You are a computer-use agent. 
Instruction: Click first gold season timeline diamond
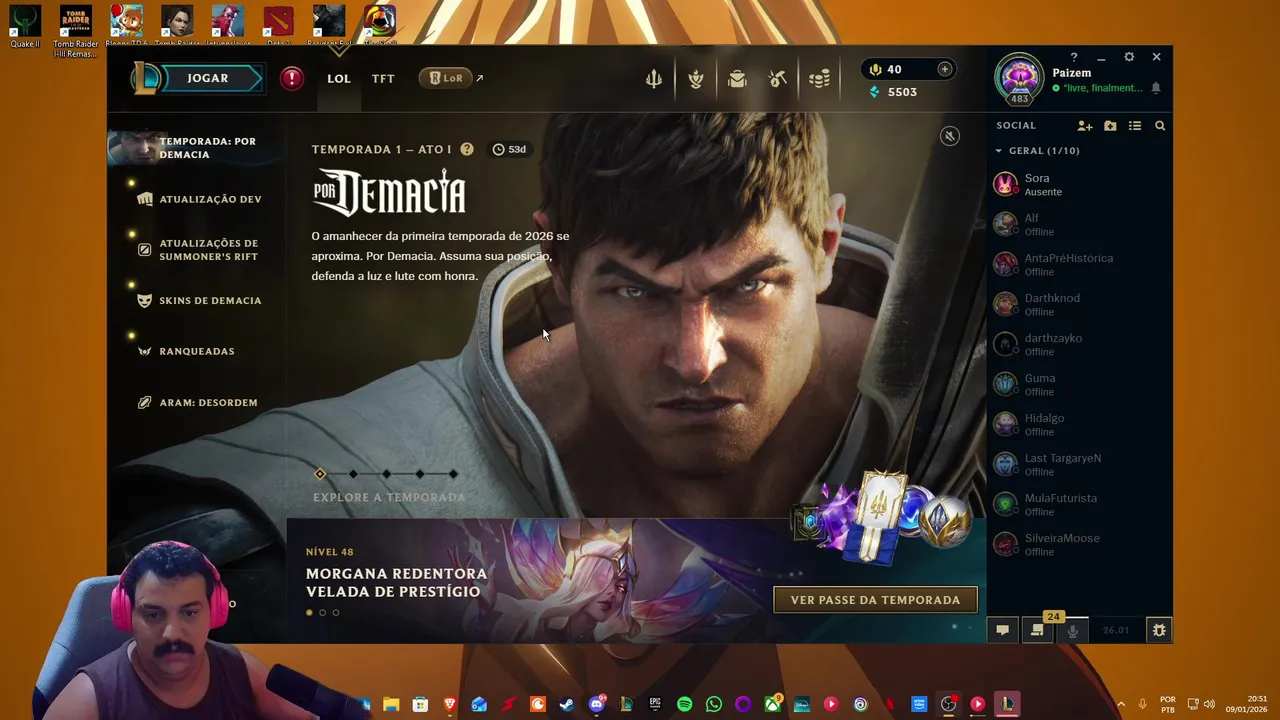[320, 474]
